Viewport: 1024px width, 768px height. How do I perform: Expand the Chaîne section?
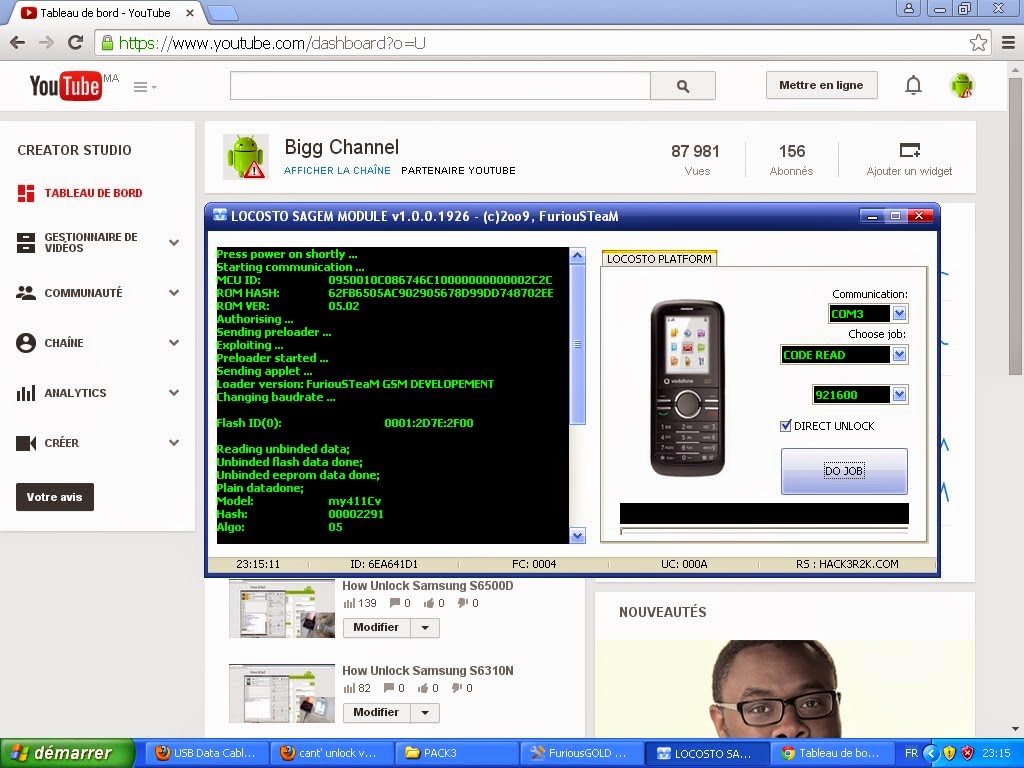click(x=174, y=342)
